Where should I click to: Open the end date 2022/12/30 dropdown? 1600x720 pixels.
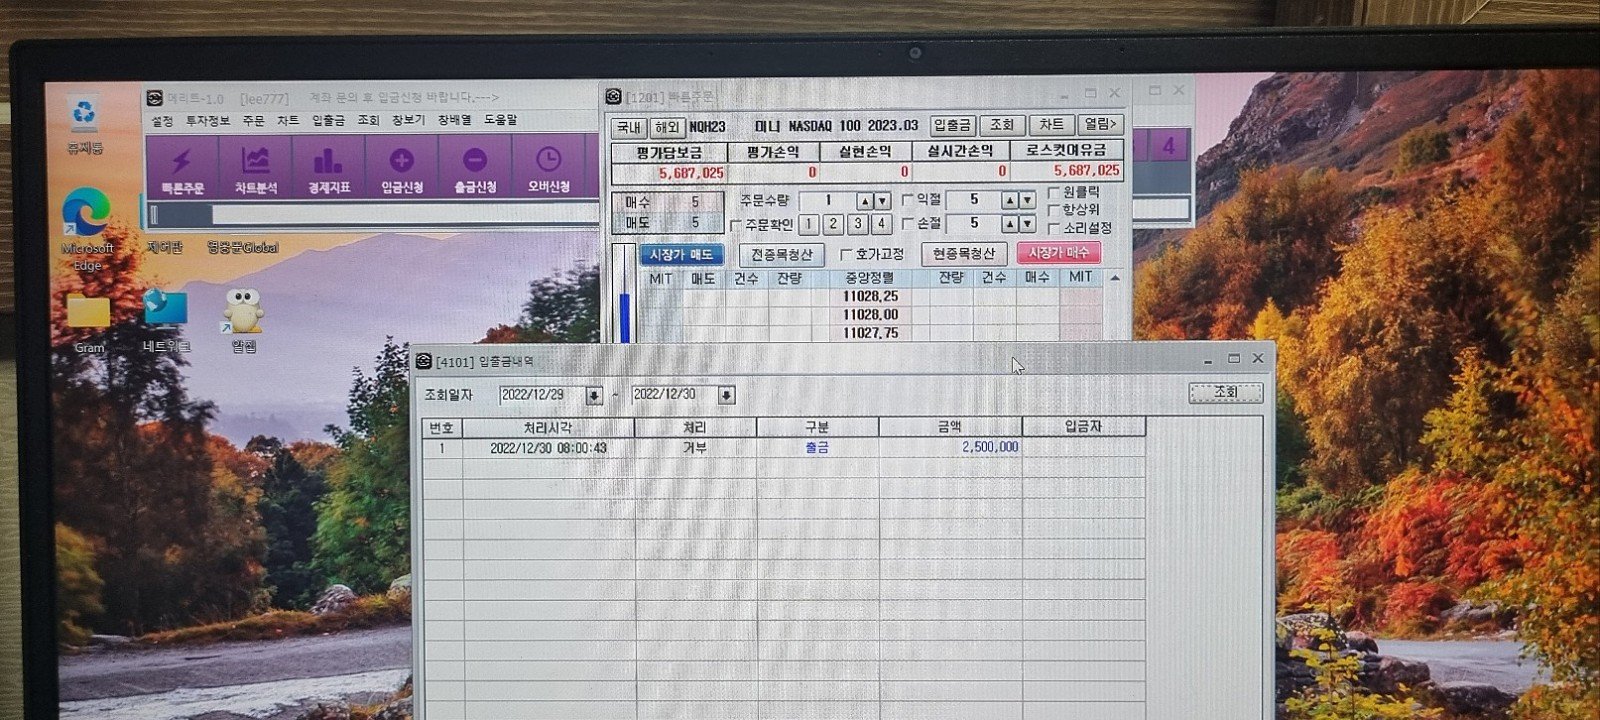pyautogui.click(x=726, y=395)
